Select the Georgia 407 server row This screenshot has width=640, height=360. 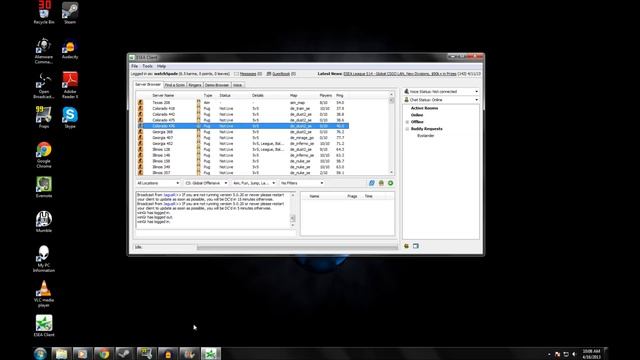242,138
